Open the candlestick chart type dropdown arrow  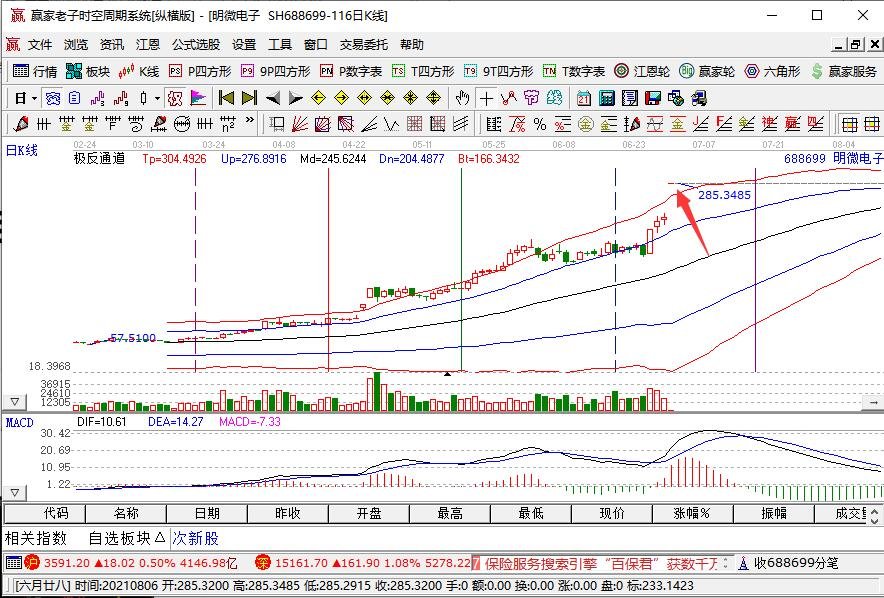point(157,99)
